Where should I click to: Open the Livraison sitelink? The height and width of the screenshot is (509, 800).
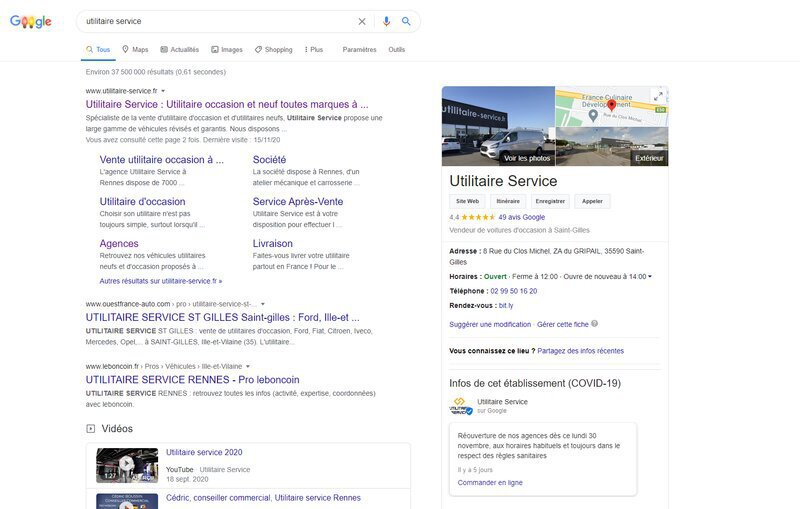273,244
